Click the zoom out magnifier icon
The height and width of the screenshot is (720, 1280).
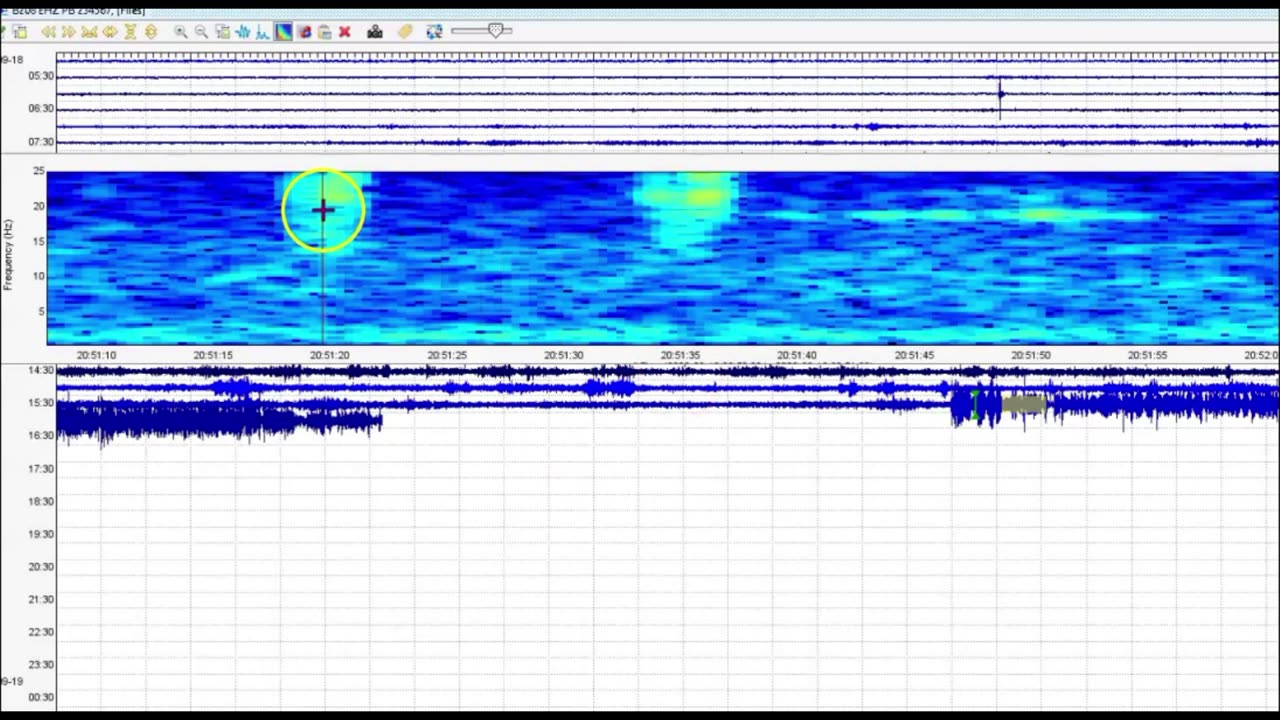tap(201, 32)
